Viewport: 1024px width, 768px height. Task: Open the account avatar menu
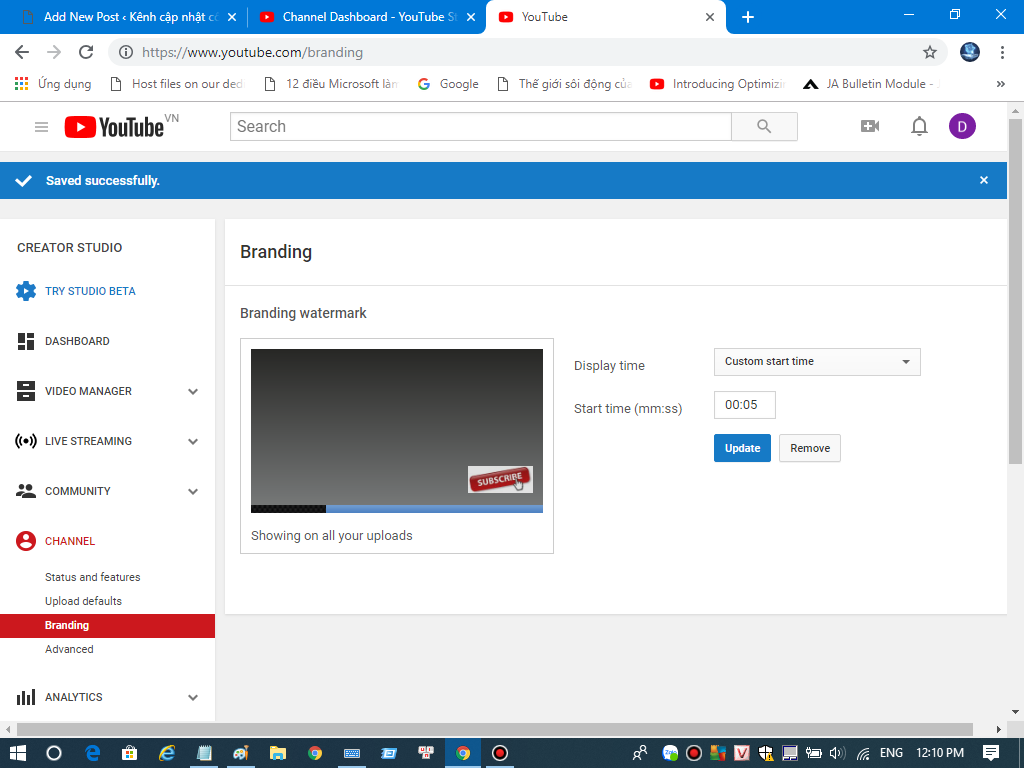coord(962,126)
